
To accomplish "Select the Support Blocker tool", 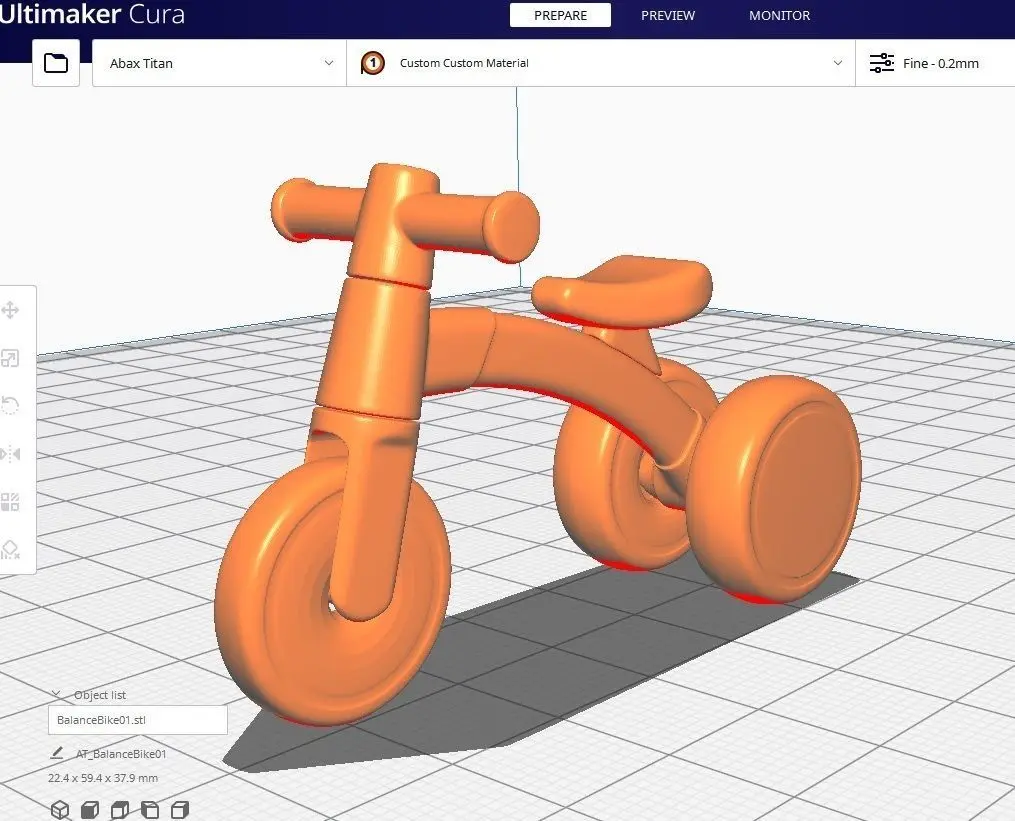I will (10, 550).
